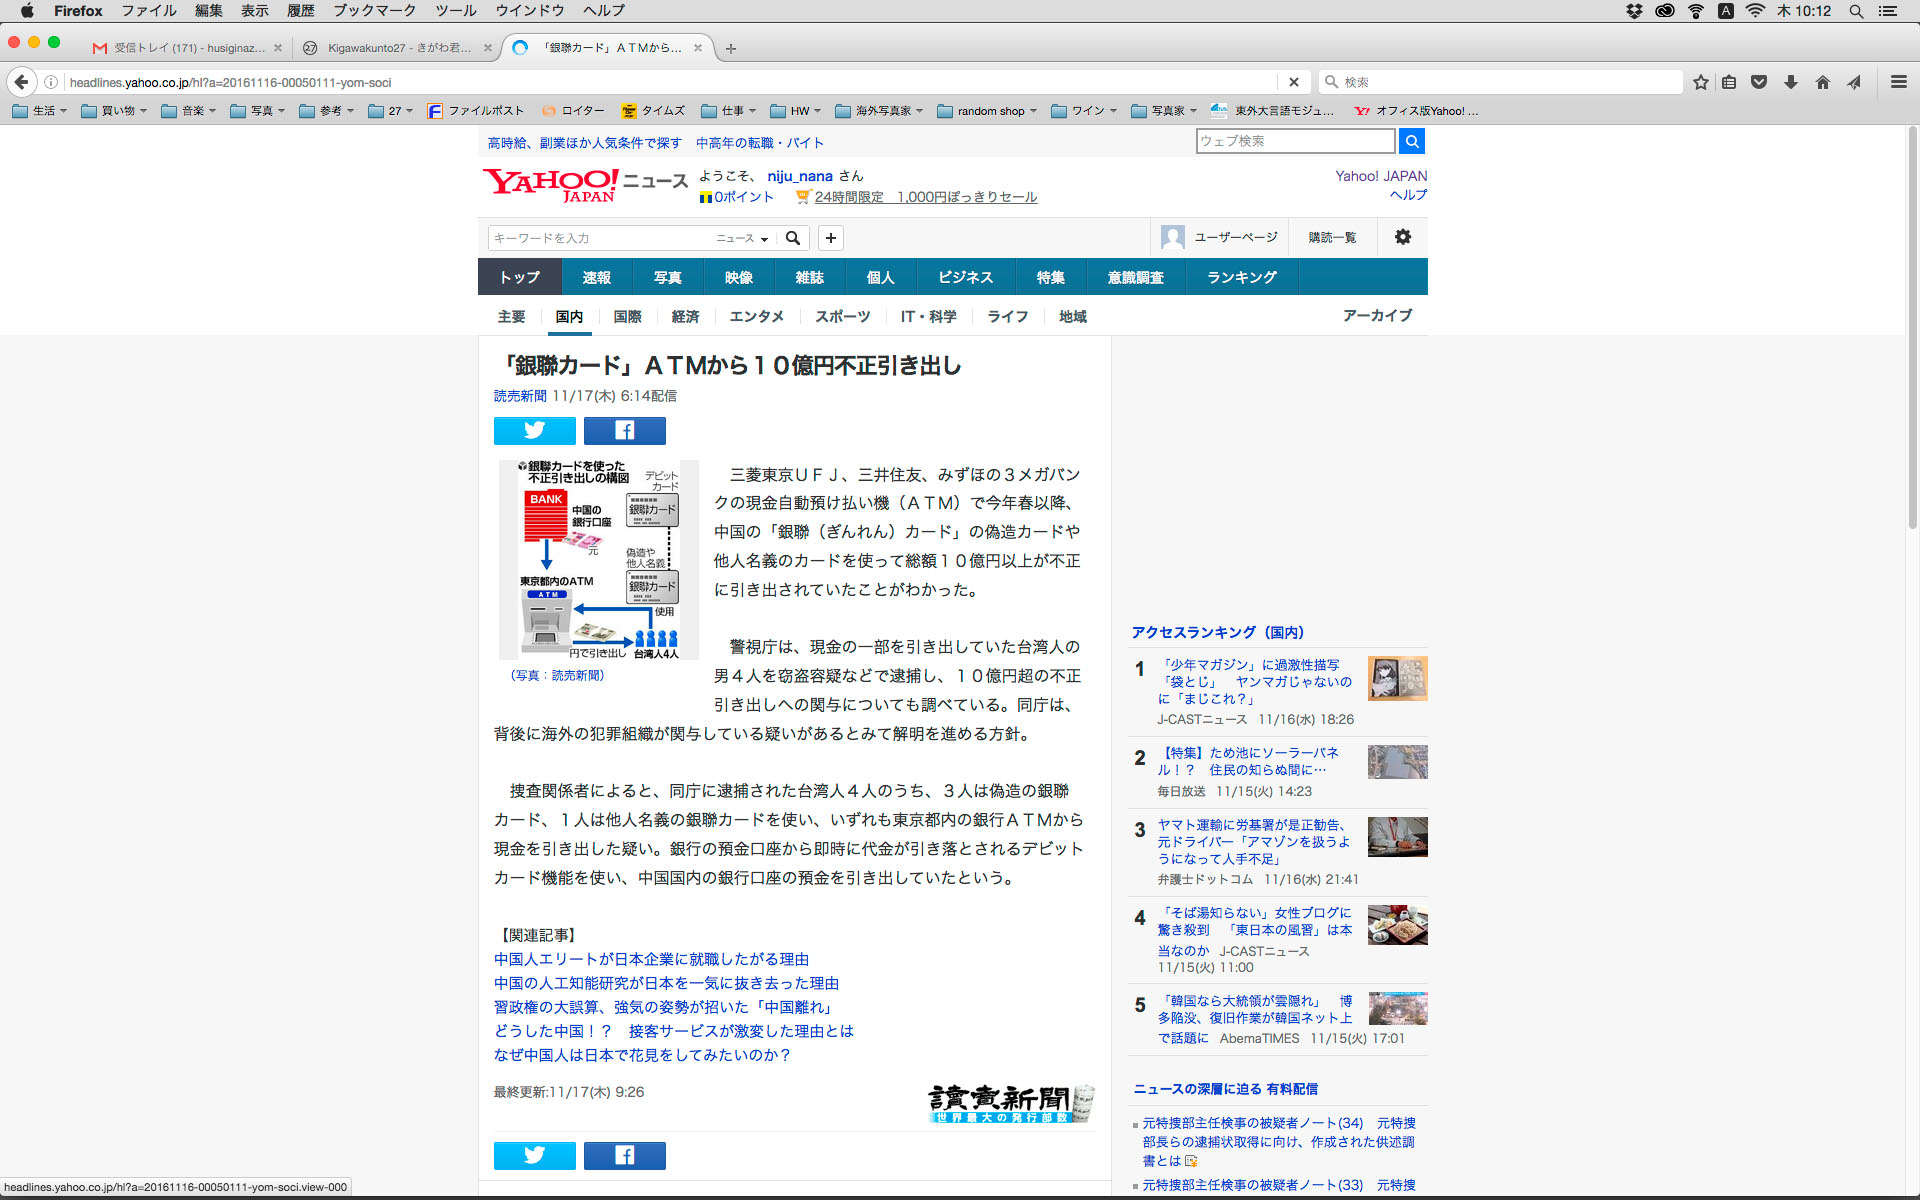Image resolution: width=1920 pixels, height=1200 pixels.
Task: Click the Firefox bookmark star icon
Action: tap(1700, 82)
